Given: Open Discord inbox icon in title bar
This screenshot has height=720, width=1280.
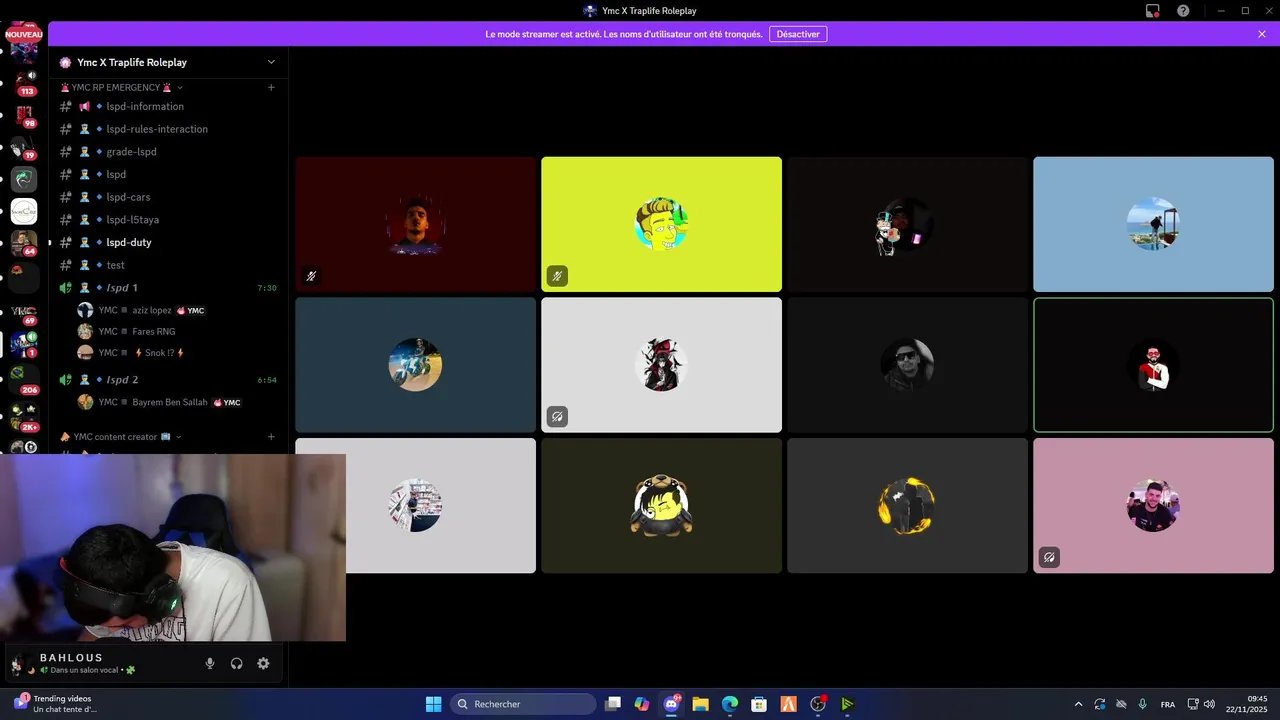Looking at the screenshot, I should point(1153,10).
